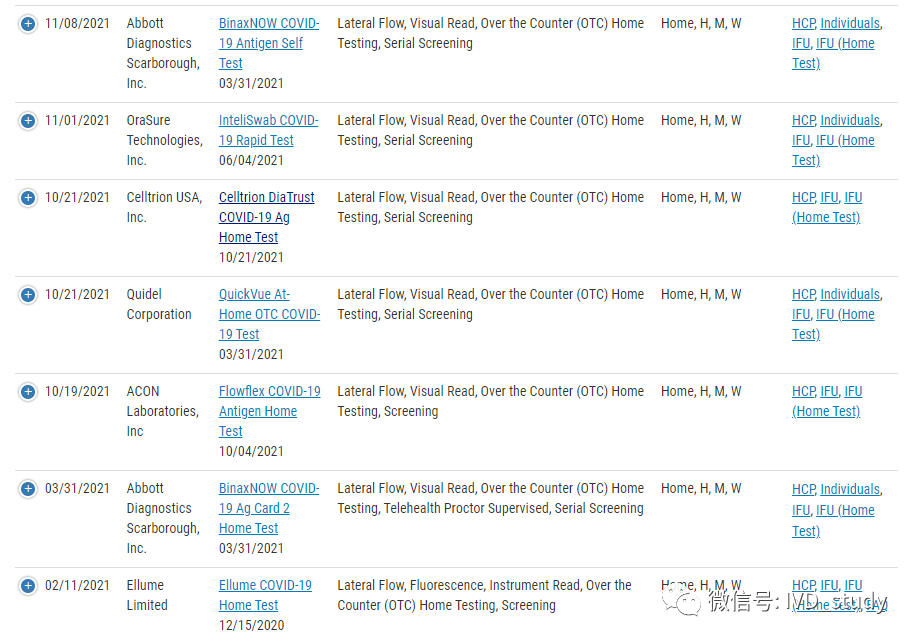Select the 11/08/2021 date cell
916x643 pixels.
(77, 23)
